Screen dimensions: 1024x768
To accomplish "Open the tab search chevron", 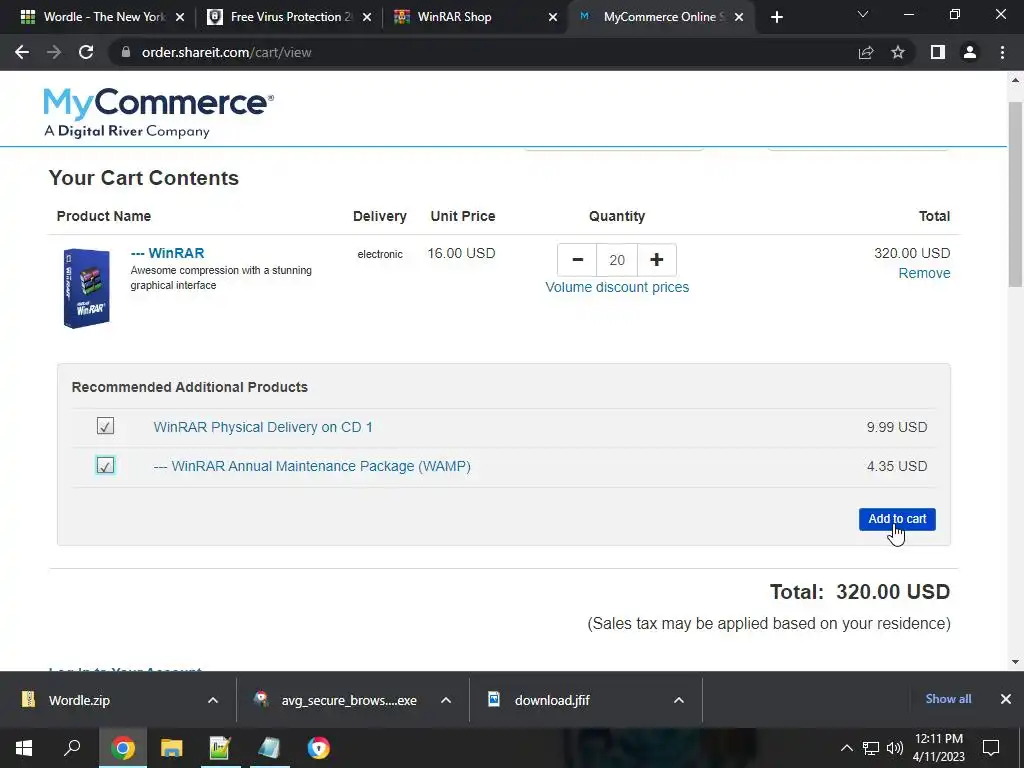I will coord(863,14).
